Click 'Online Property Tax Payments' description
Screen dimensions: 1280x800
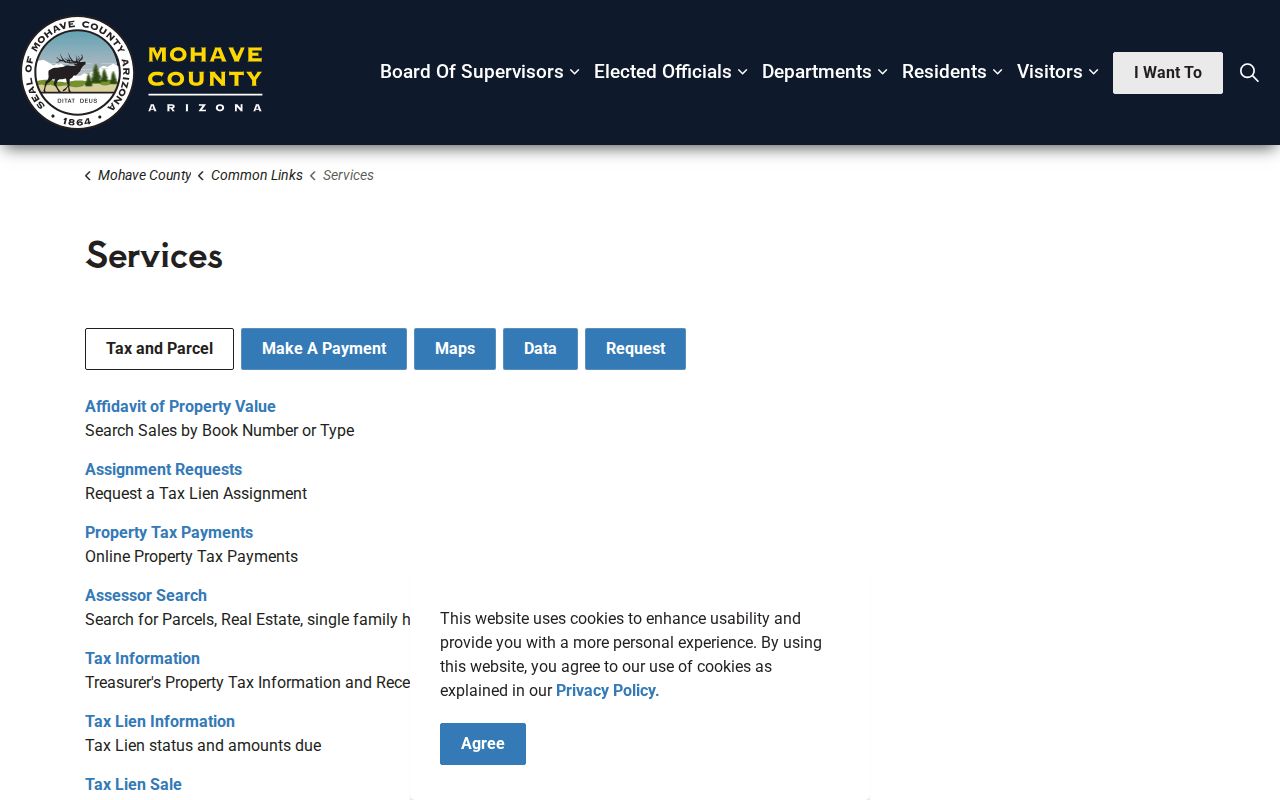coord(191,556)
